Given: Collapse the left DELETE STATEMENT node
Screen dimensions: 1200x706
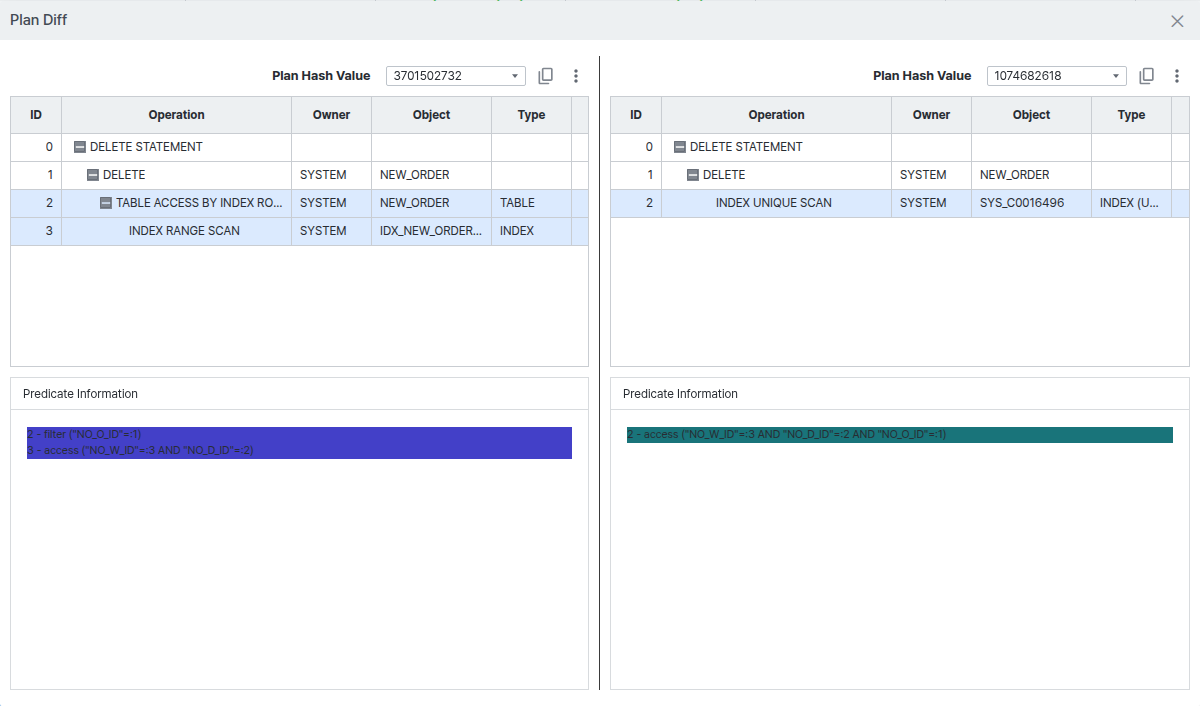Looking at the screenshot, I should pos(80,147).
